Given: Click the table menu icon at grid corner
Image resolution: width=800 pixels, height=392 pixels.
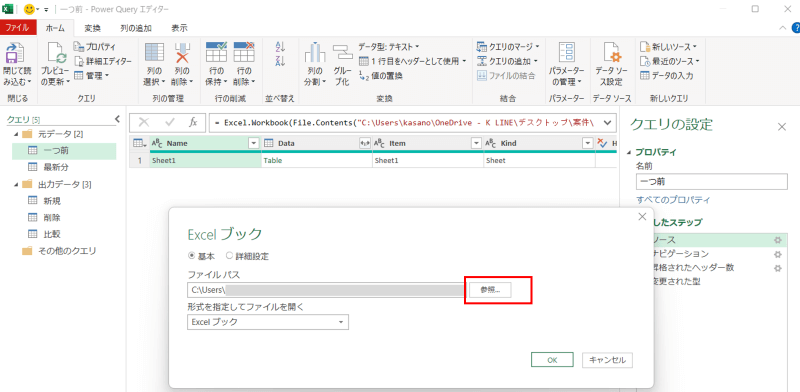Looking at the screenshot, I should point(138,143).
